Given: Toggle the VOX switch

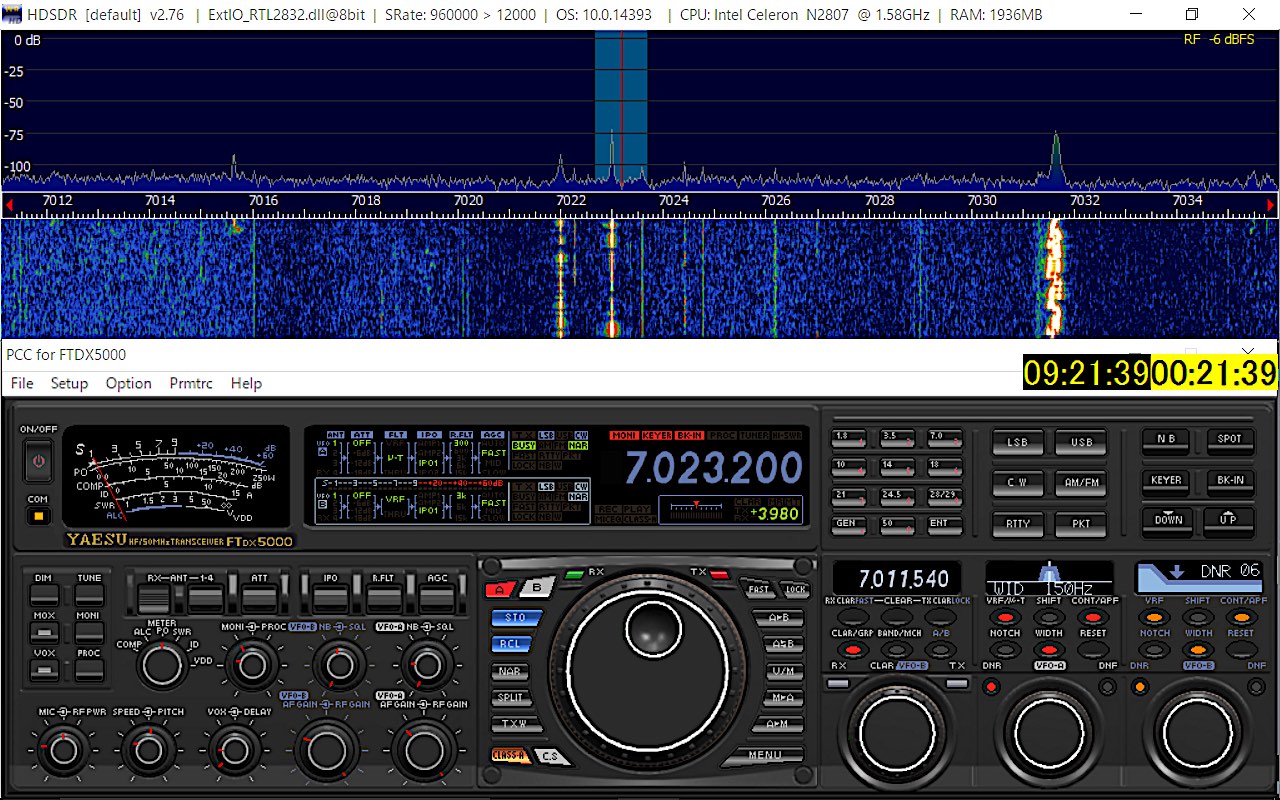Looking at the screenshot, I should point(43,671).
